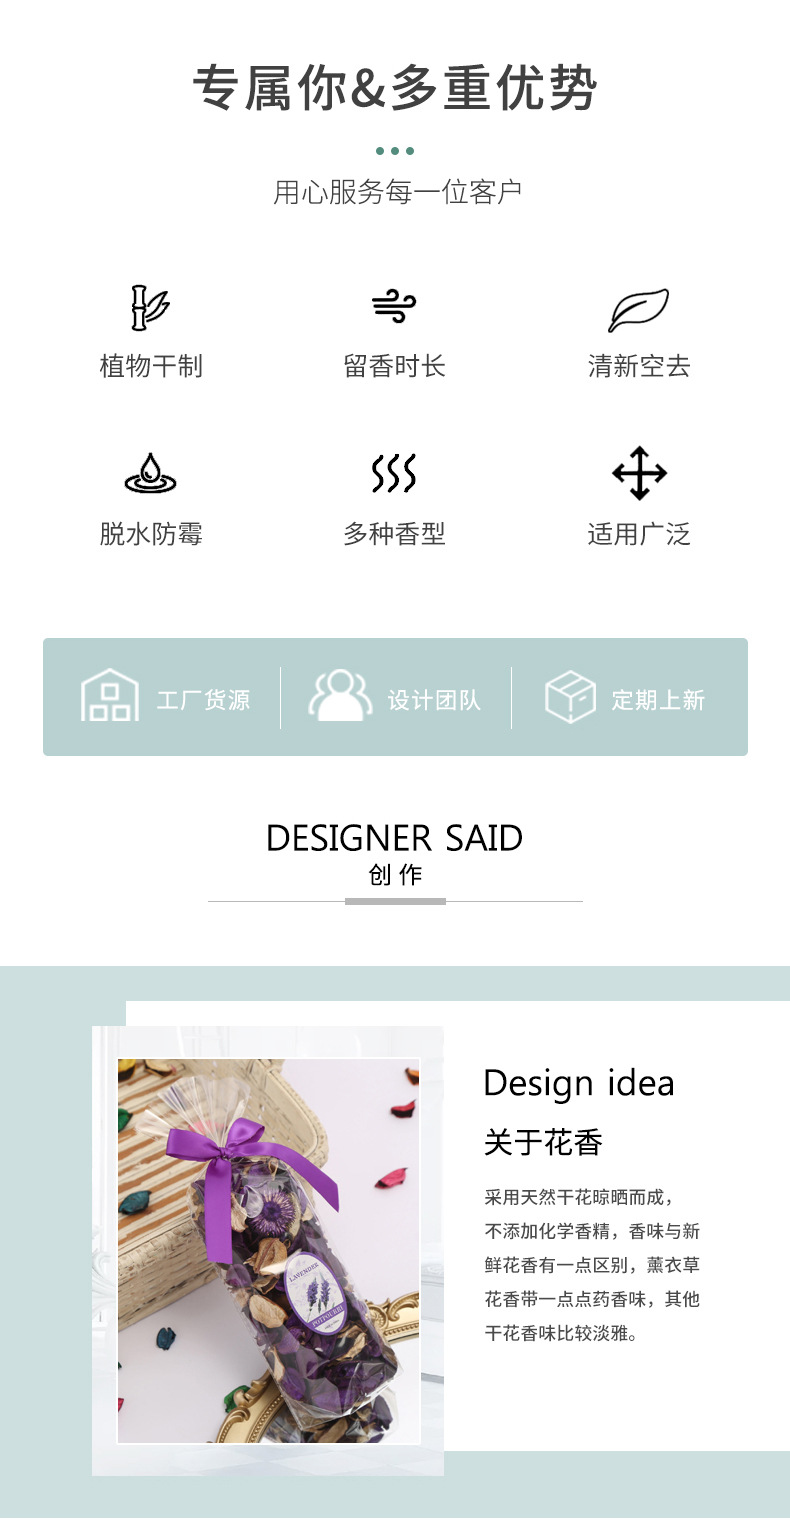Click the 关于花香 heading

tap(543, 1142)
